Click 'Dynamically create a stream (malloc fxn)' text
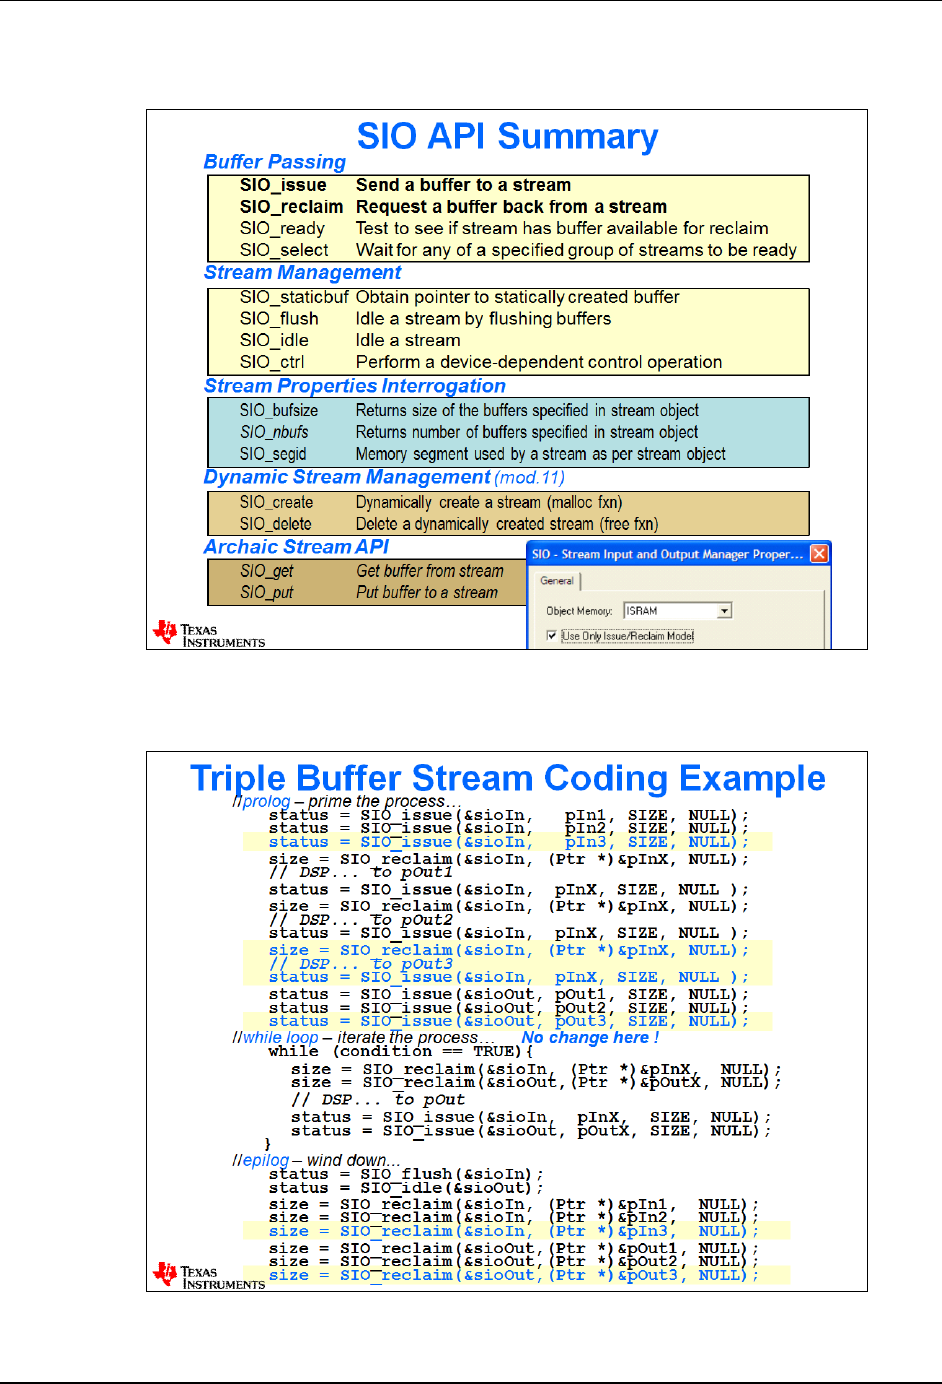Viewport: 942px width, 1384px height. (x=489, y=503)
